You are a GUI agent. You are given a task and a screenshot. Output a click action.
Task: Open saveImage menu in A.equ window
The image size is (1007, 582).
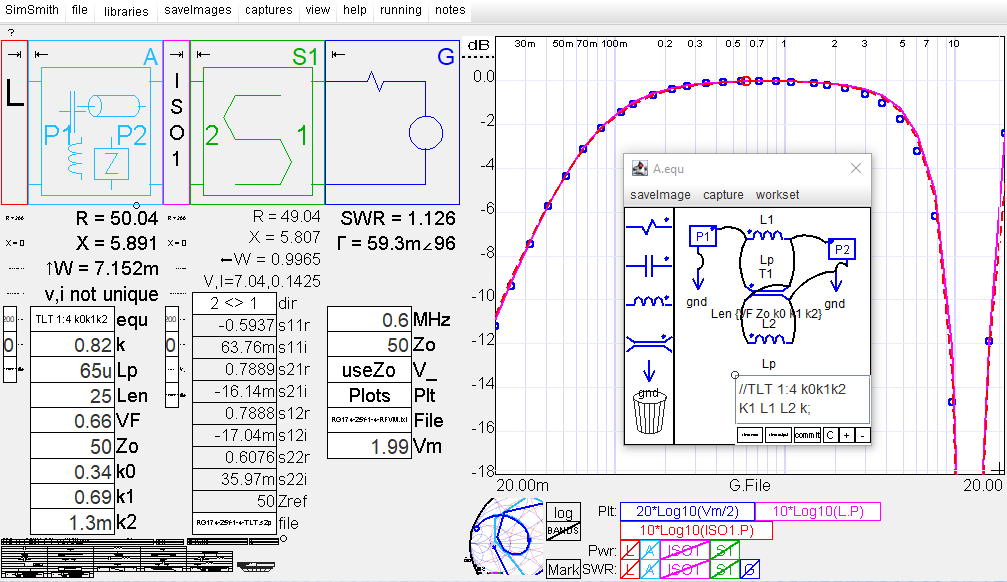point(660,195)
